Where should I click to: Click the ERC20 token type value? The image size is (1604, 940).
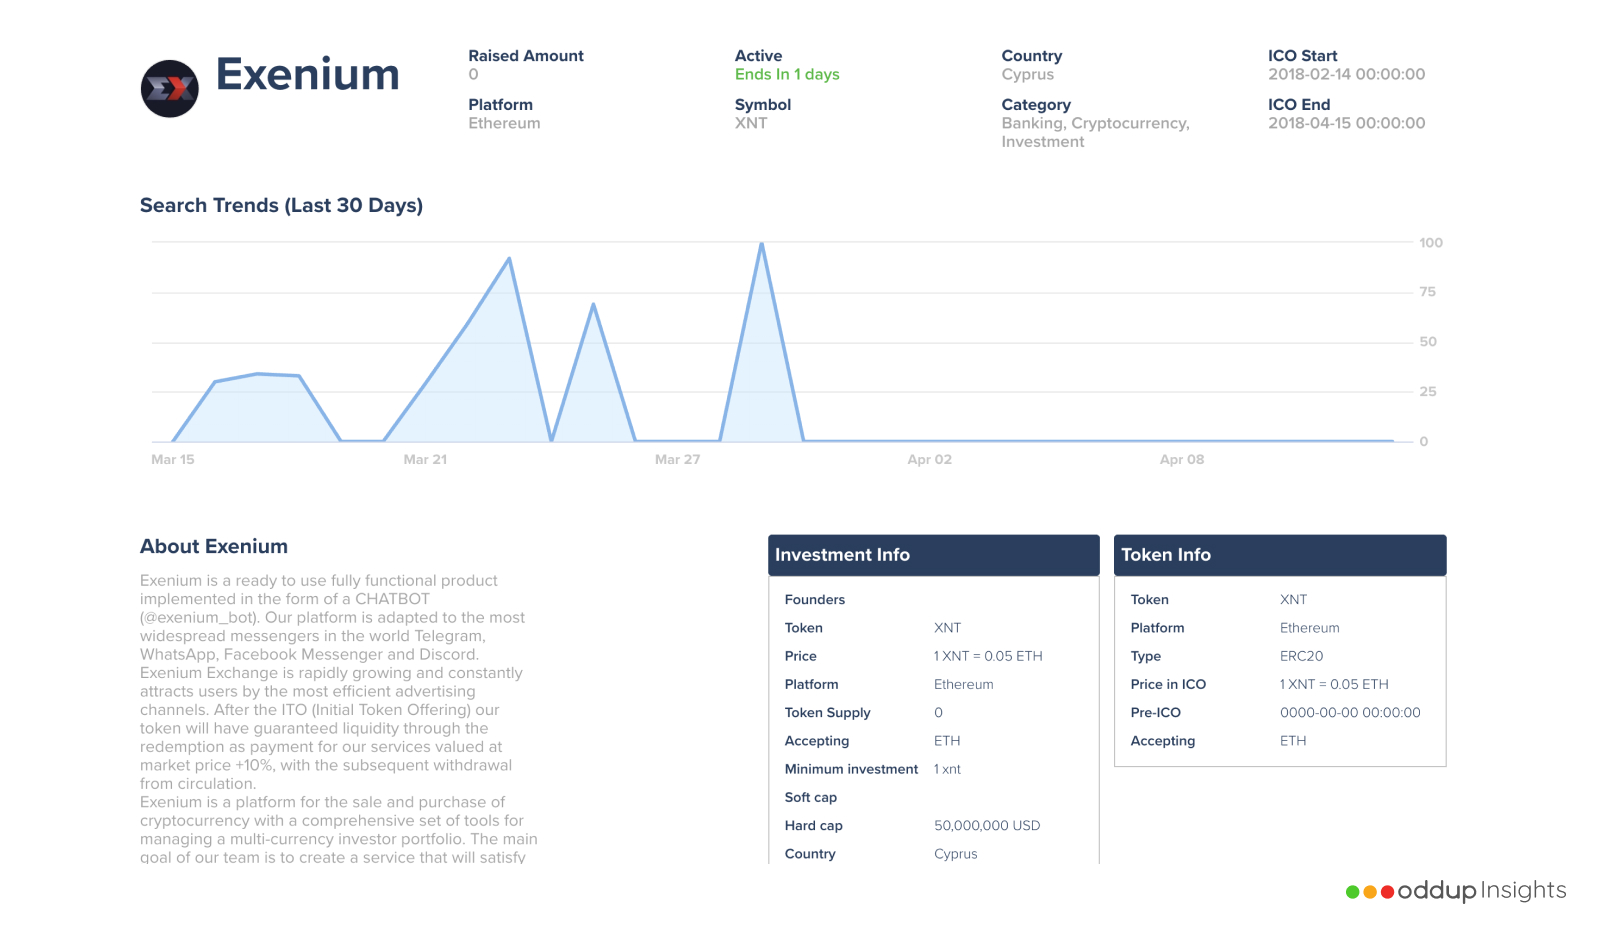click(x=1301, y=657)
